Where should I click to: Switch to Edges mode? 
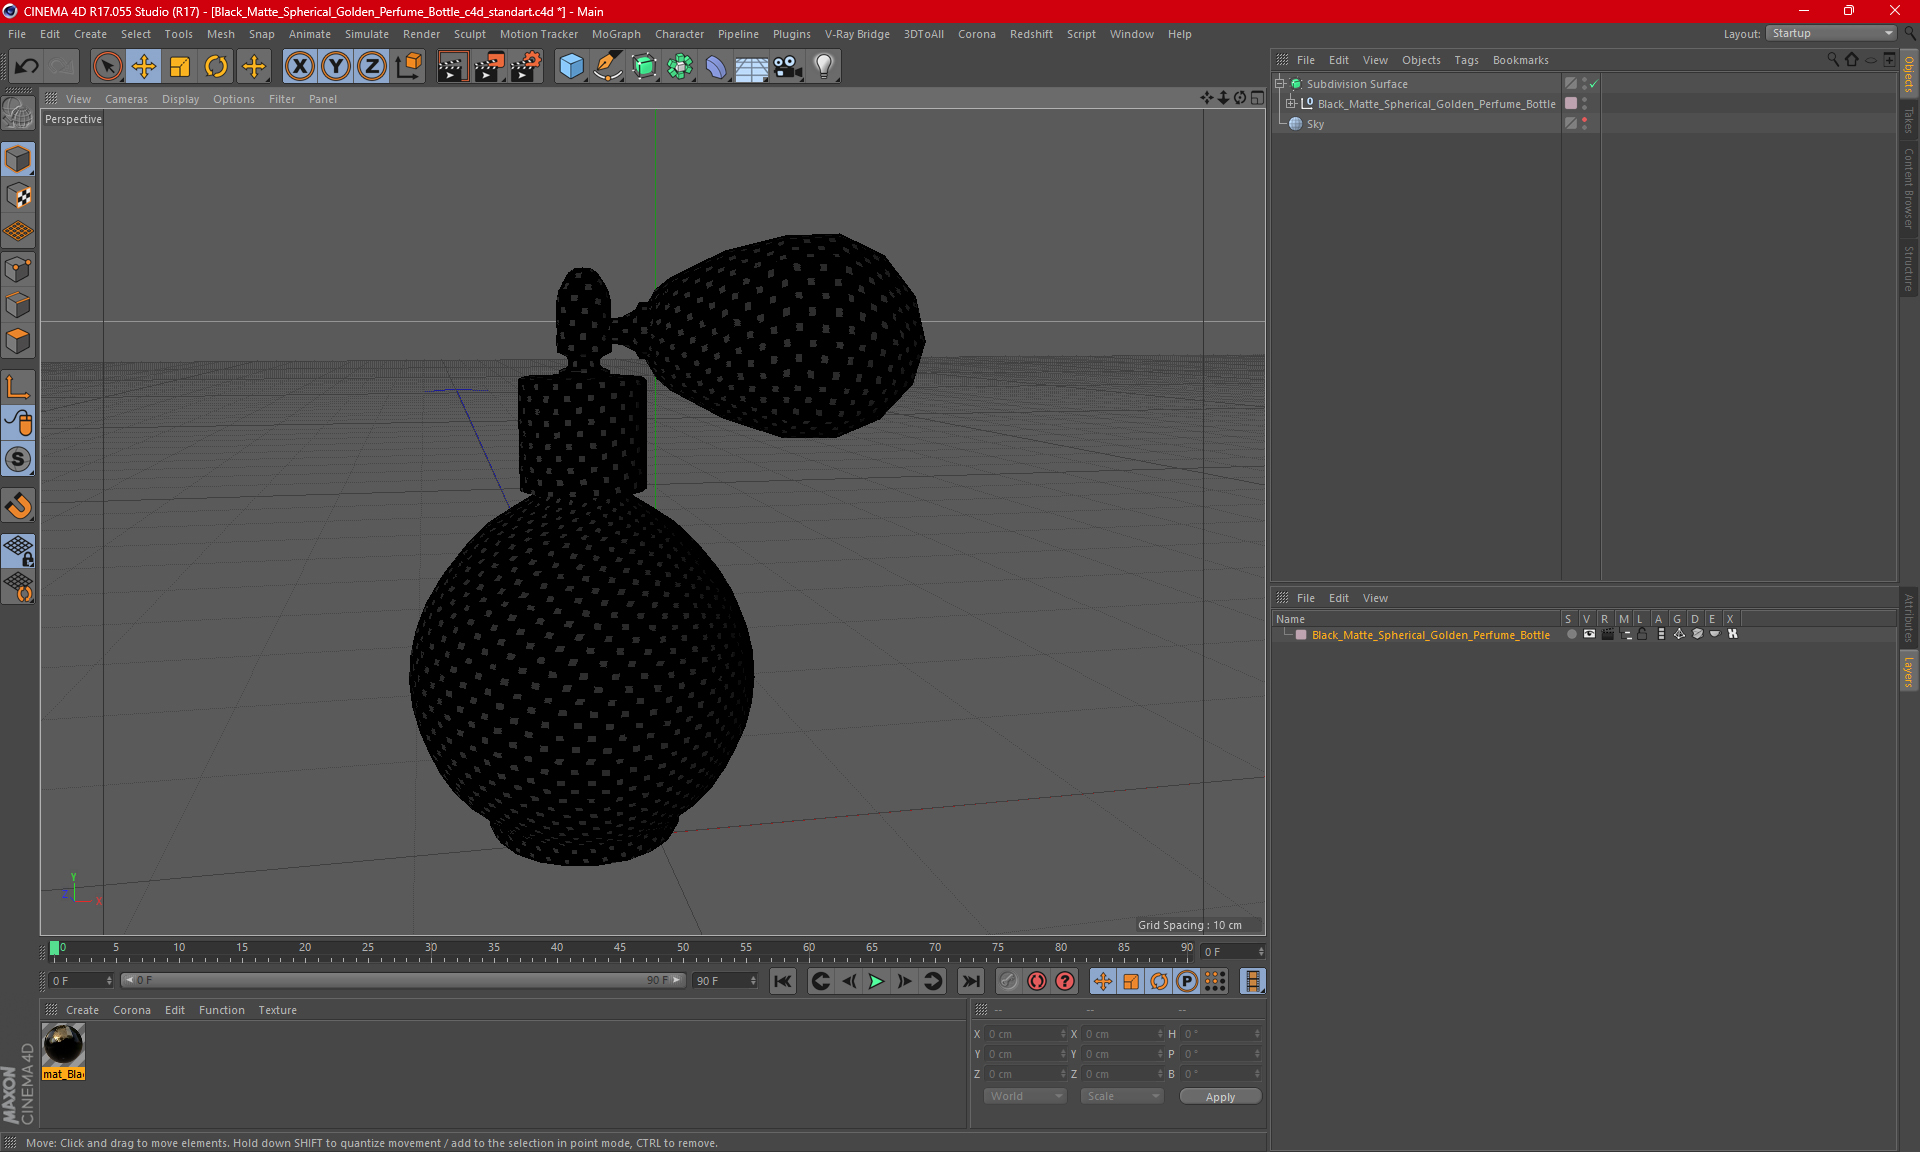(18, 305)
